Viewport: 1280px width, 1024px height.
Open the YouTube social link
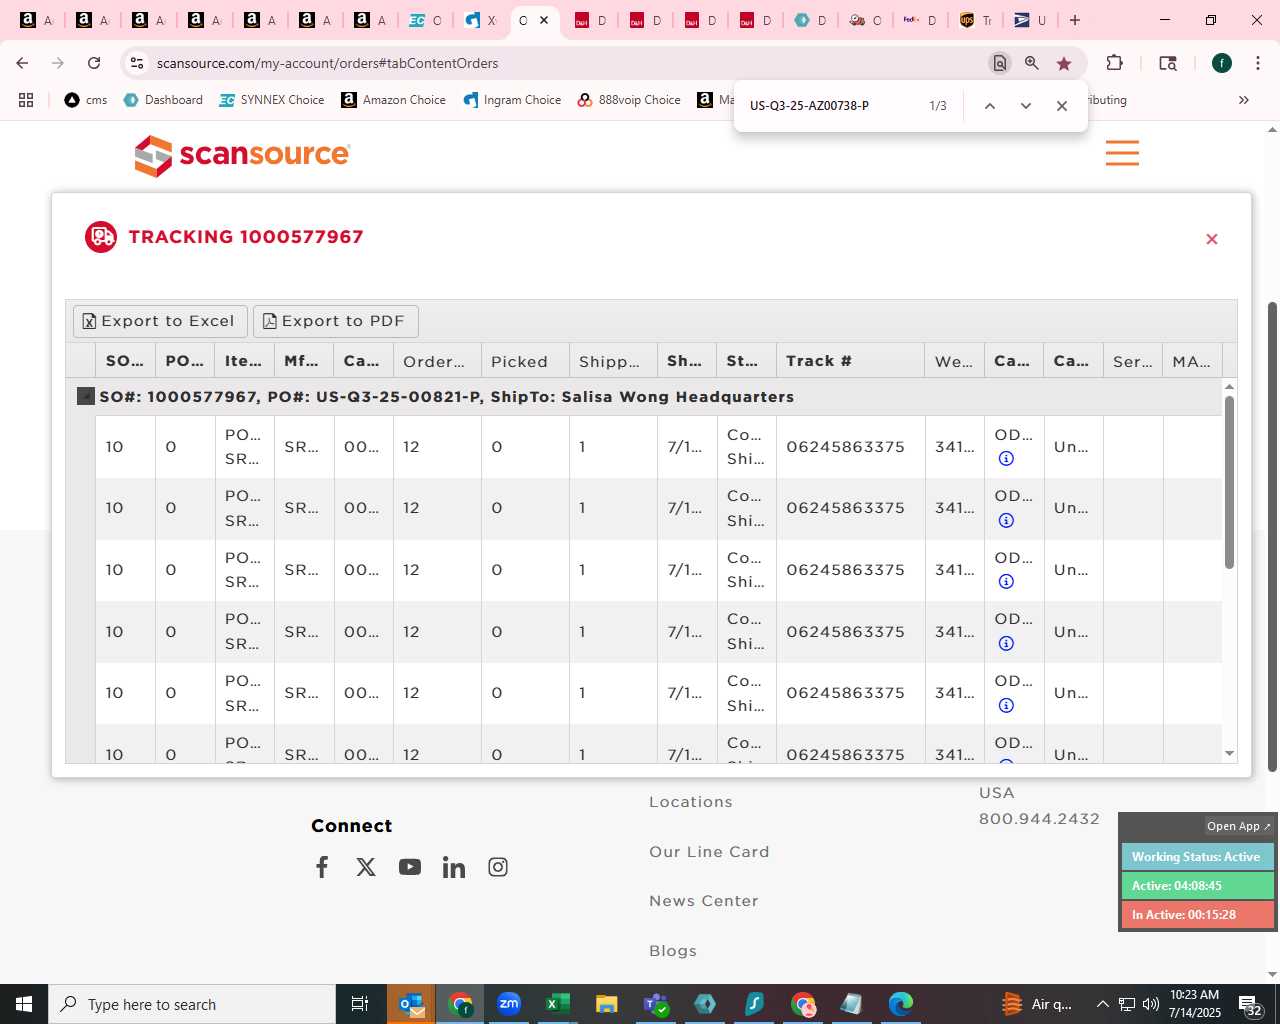point(410,867)
